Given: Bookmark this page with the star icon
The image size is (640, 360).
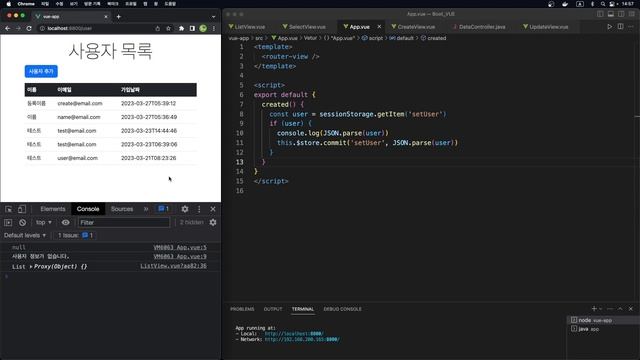Looking at the screenshot, I should pos(168,28).
